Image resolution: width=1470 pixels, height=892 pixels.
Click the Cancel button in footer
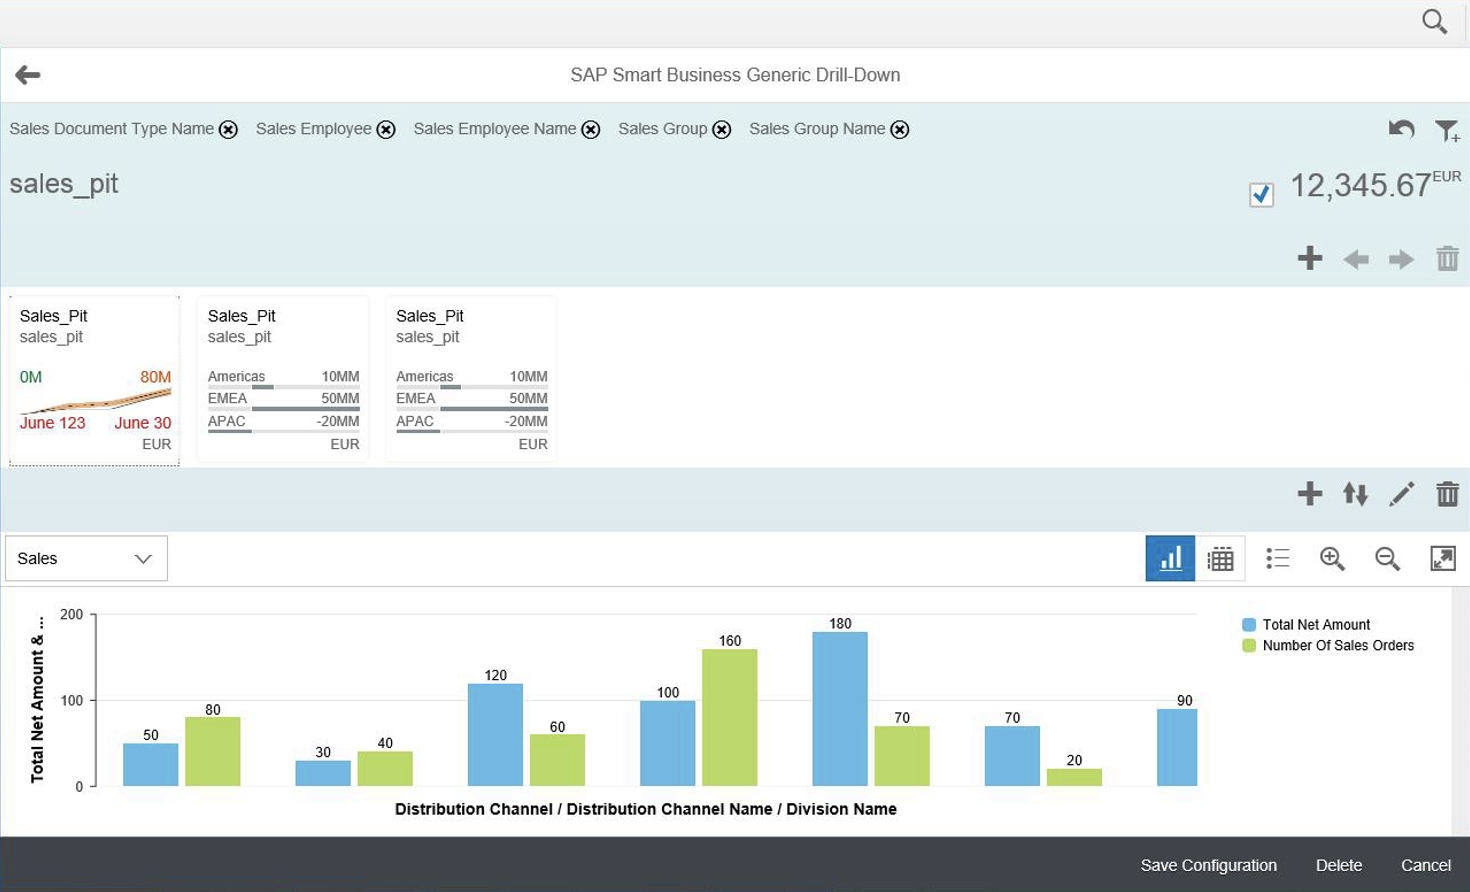tap(1425, 865)
